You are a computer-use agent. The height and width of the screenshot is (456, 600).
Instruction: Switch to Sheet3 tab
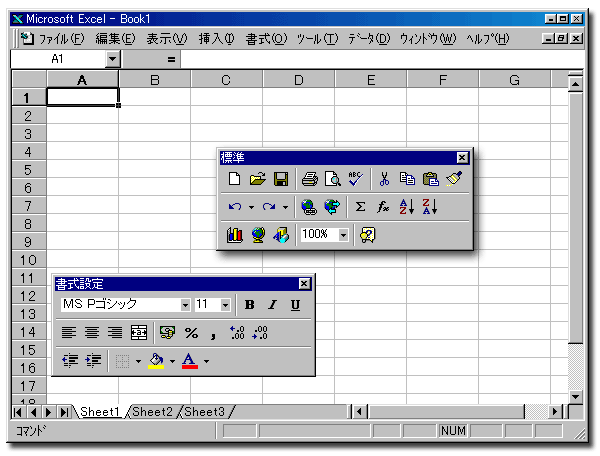pyautogui.click(x=204, y=412)
